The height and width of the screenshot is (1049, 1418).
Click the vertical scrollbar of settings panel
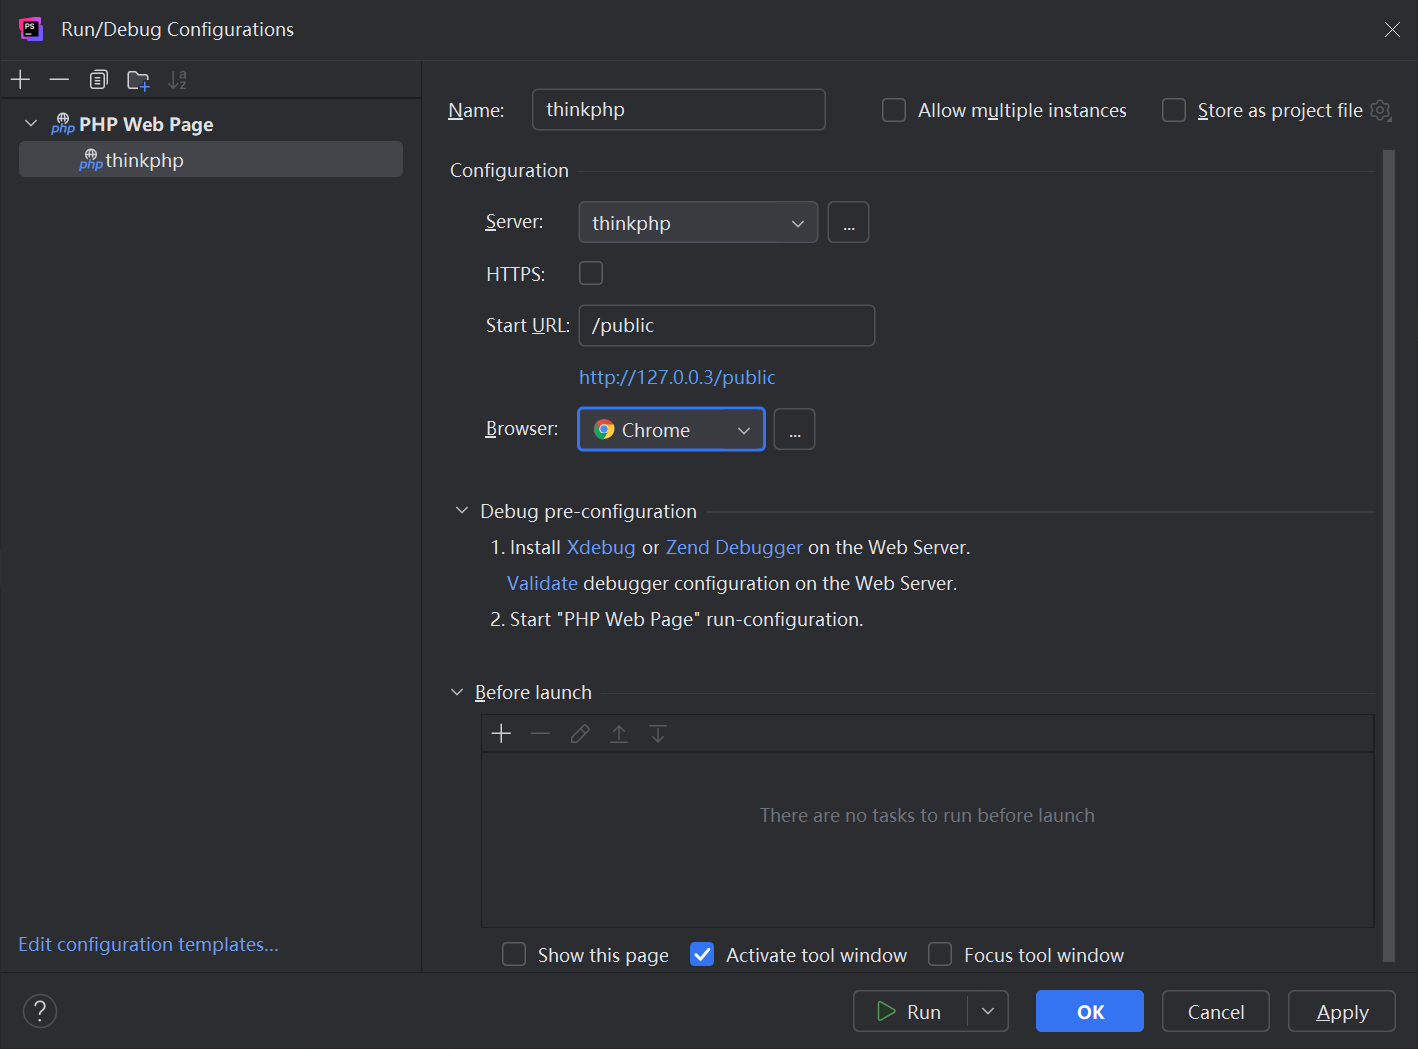coord(1388,550)
